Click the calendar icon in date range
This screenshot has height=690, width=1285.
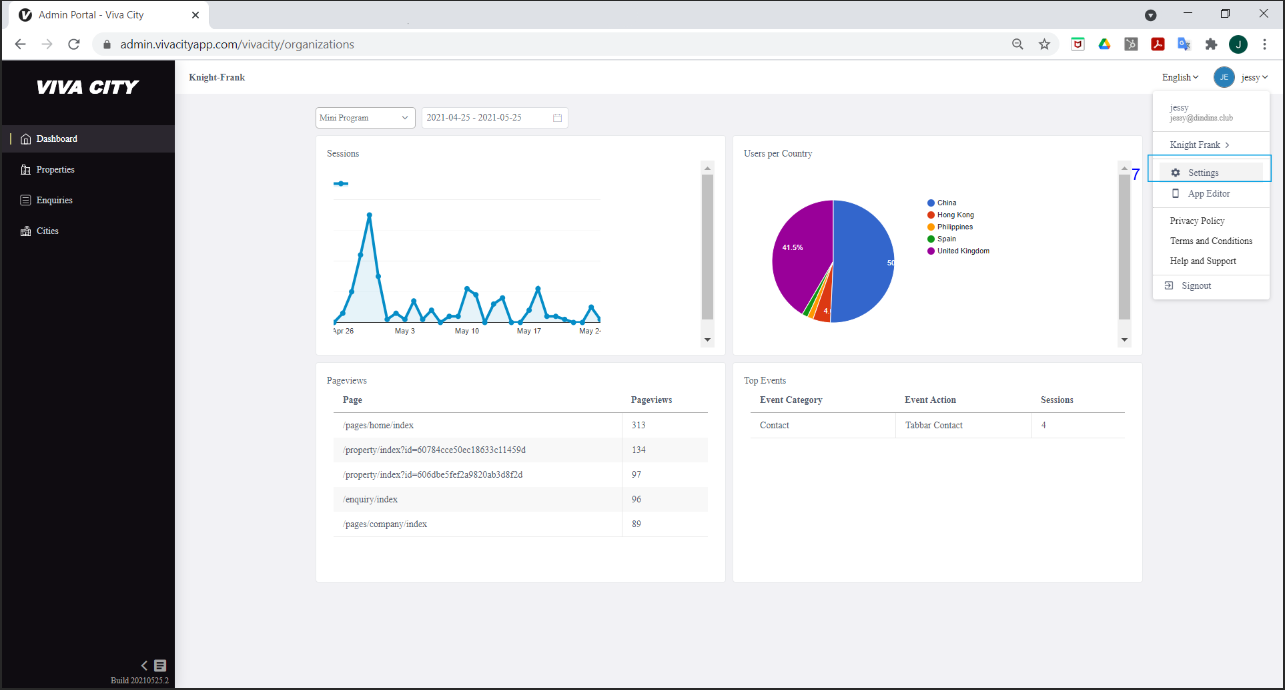point(557,118)
